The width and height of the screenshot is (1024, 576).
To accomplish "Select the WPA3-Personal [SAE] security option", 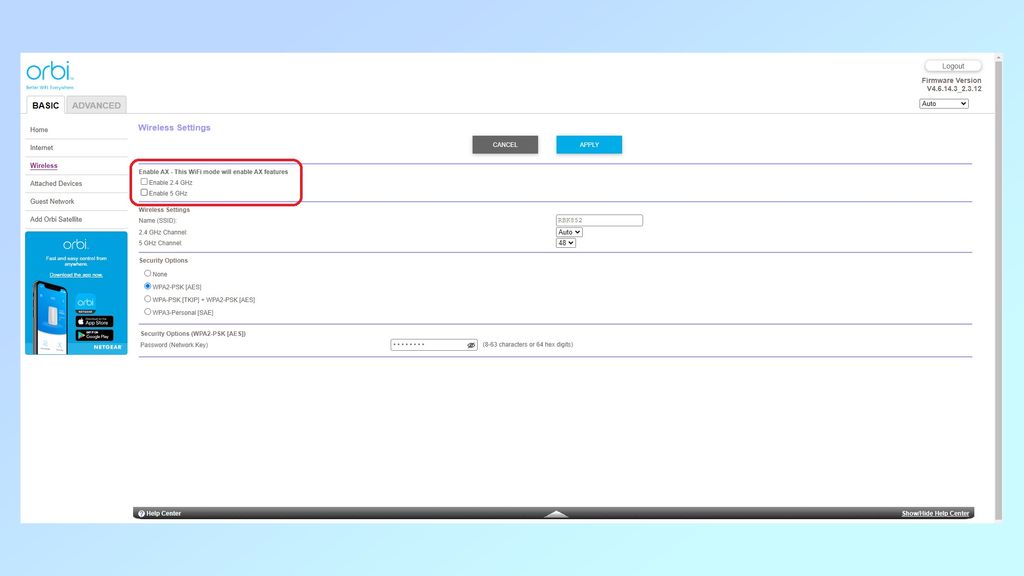I will tap(146, 312).
